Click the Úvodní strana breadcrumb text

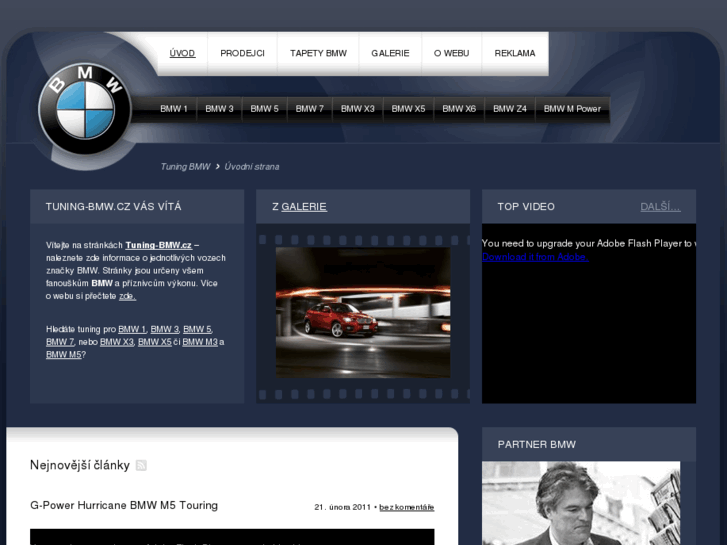pyautogui.click(x=252, y=167)
